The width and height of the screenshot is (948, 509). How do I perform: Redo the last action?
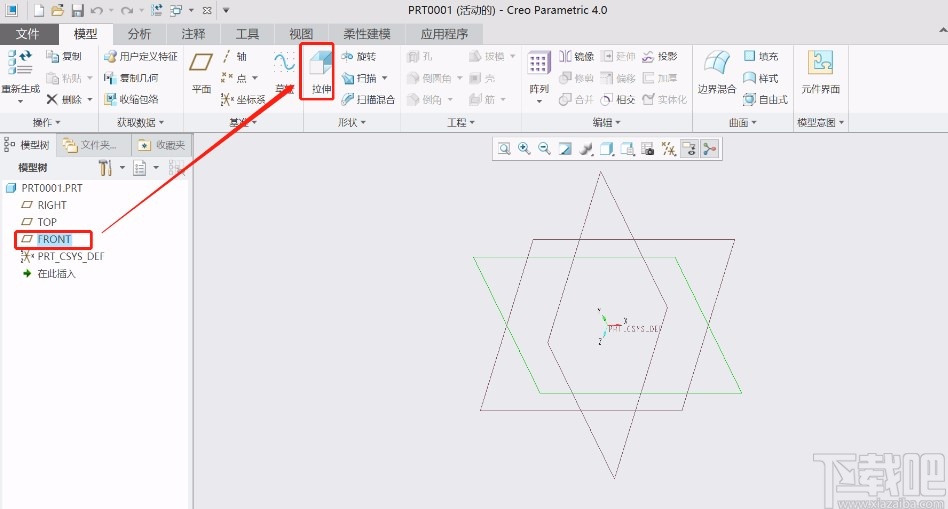click(126, 10)
